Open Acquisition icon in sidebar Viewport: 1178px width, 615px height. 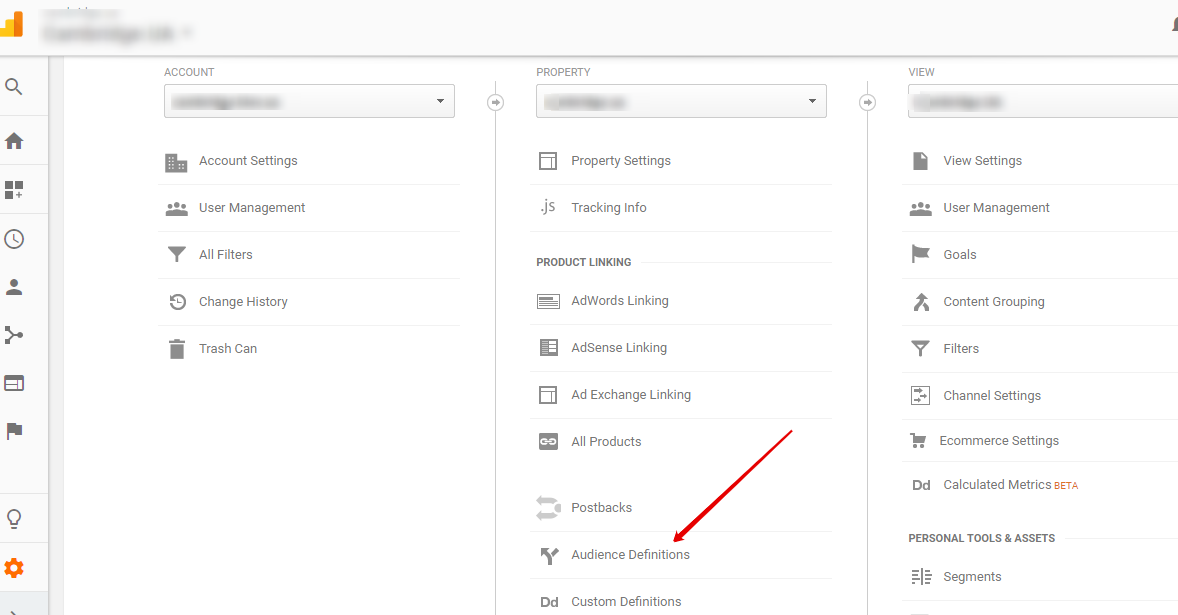pos(14,335)
